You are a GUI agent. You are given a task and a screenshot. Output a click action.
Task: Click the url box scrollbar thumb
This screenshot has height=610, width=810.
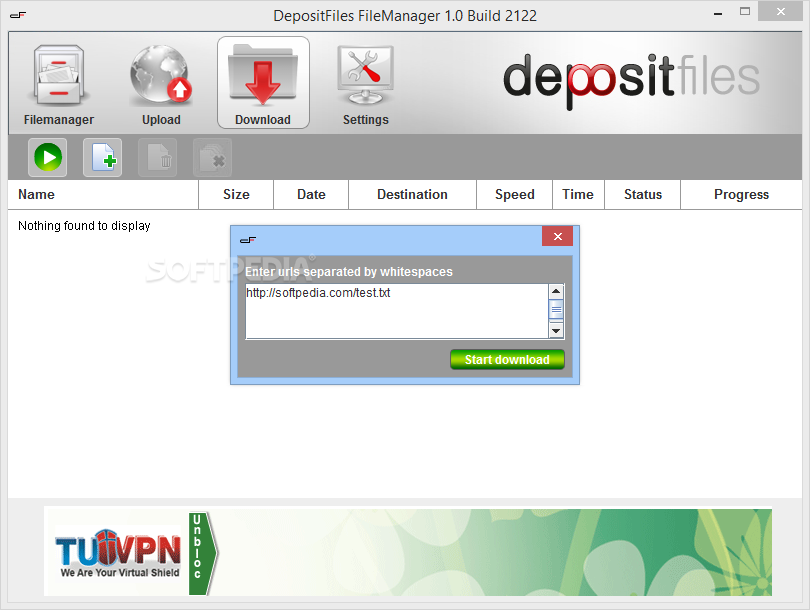[x=556, y=309]
